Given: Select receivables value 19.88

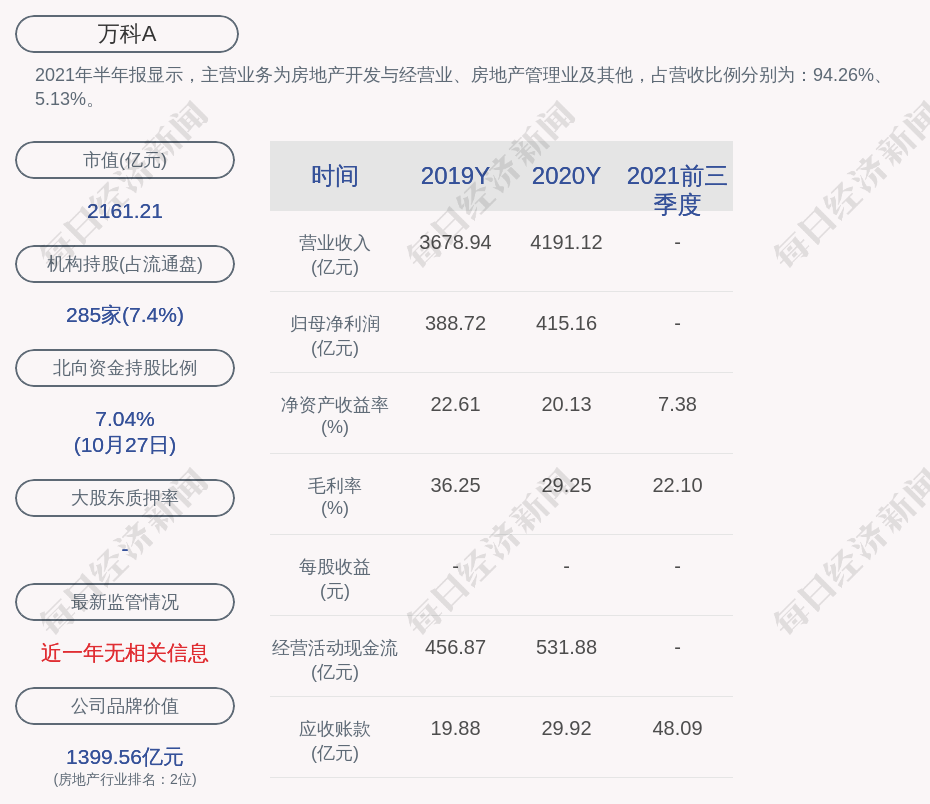Looking at the screenshot, I should [x=455, y=729].
